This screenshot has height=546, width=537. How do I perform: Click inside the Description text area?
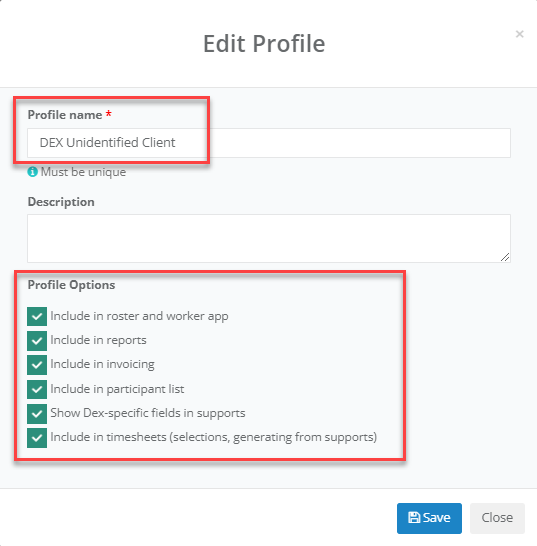[x=269, y=239]
